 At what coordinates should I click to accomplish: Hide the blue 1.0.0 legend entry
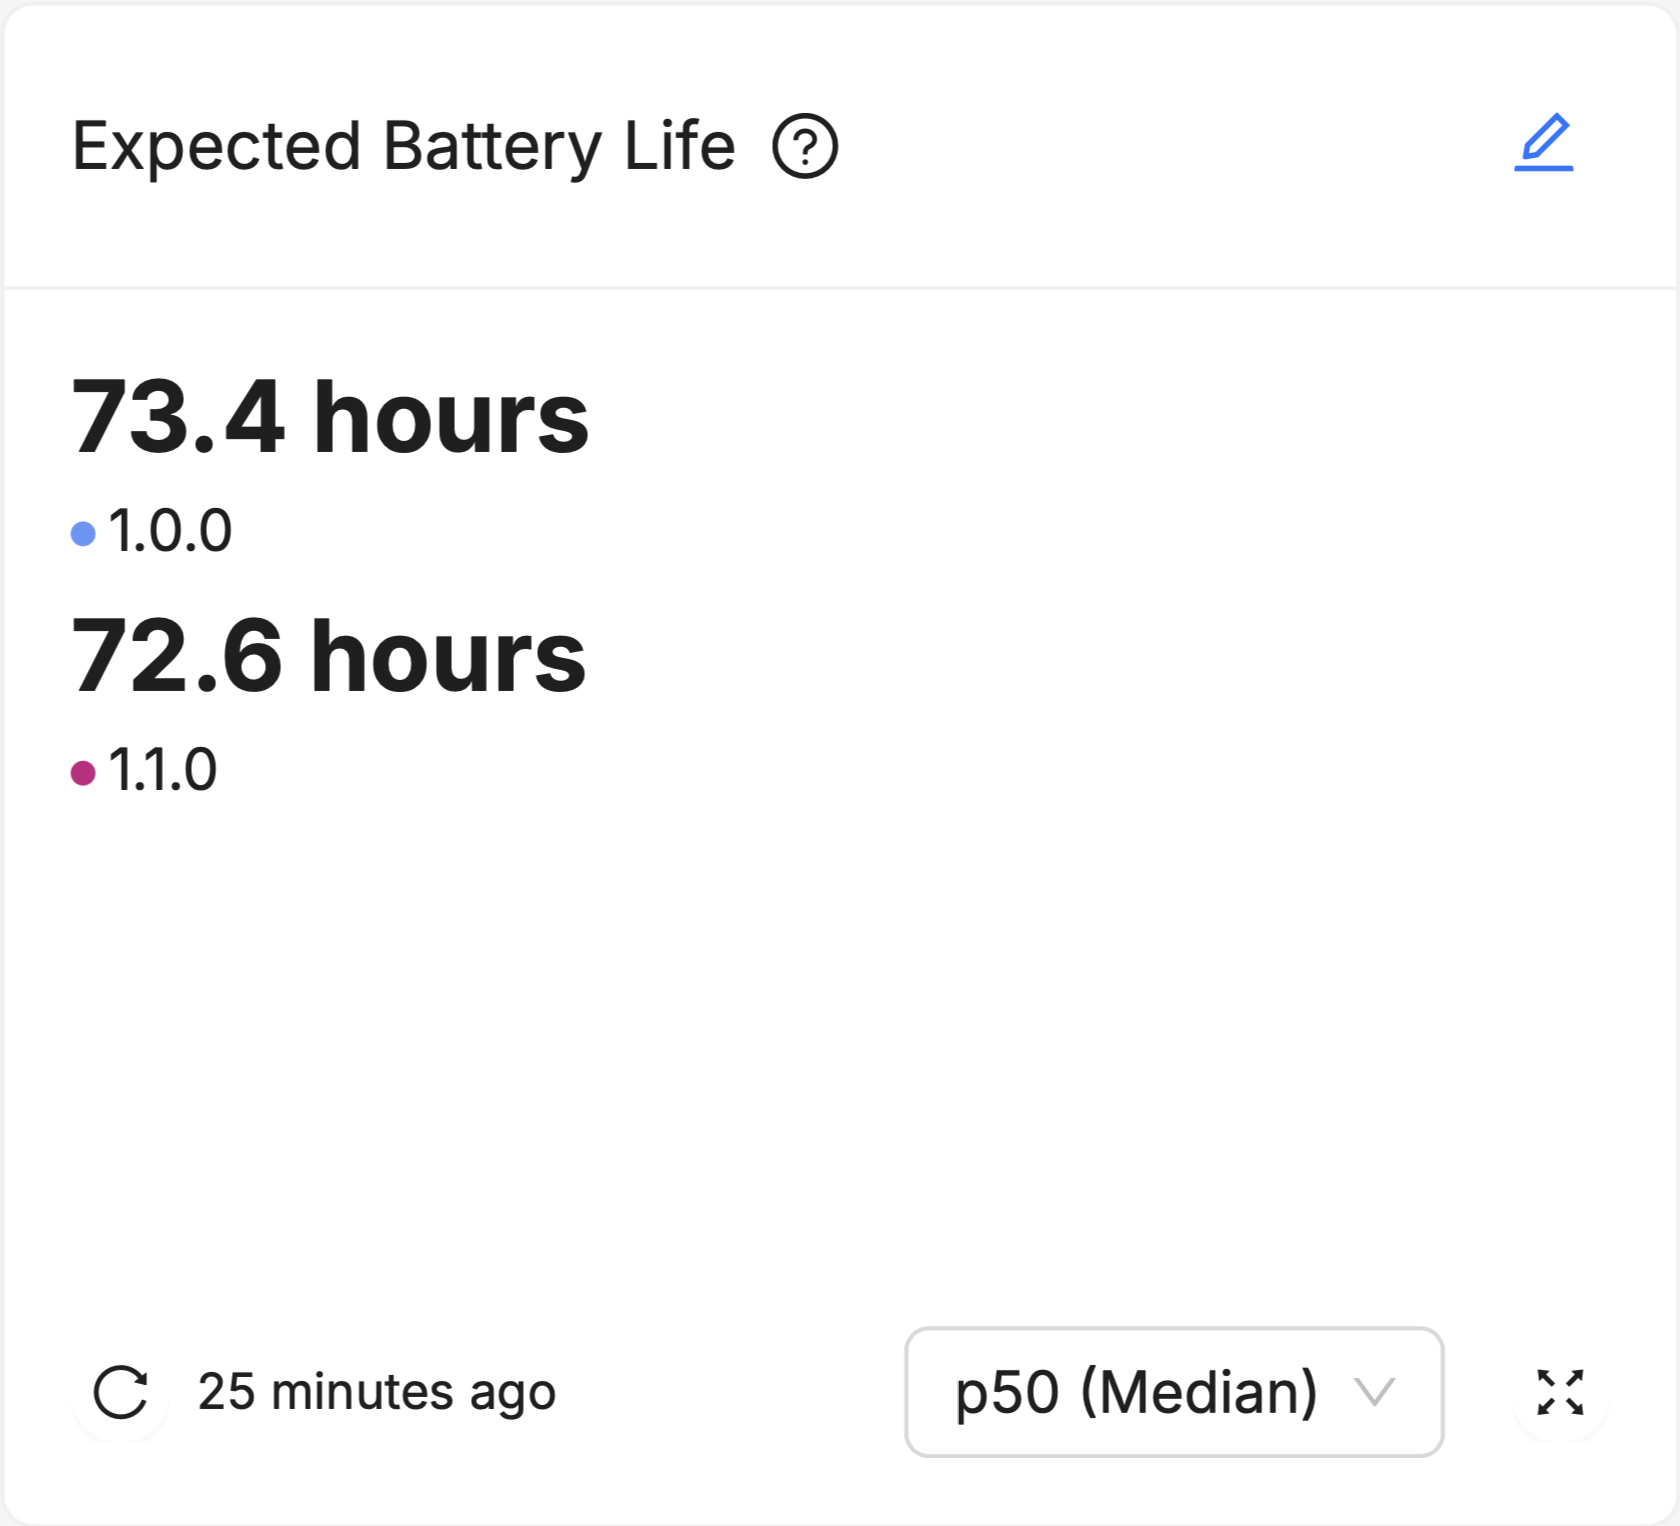coord(155,531)
